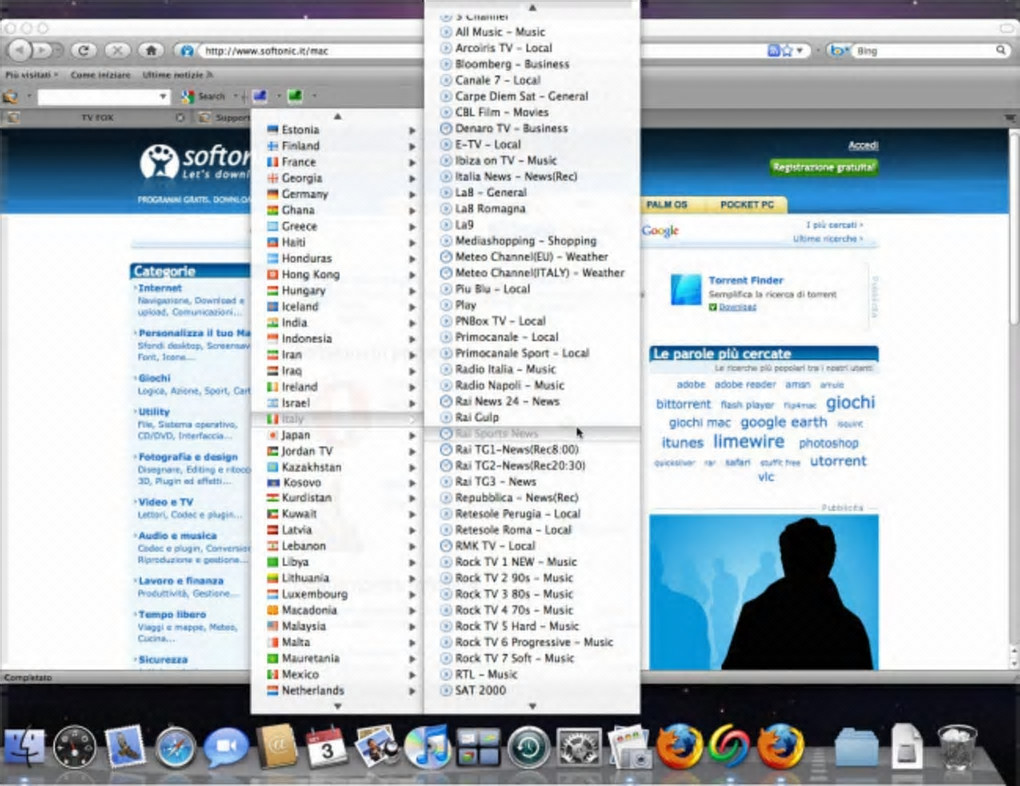
Task: Click the limewire search tag
Action: tap(749, 441)
